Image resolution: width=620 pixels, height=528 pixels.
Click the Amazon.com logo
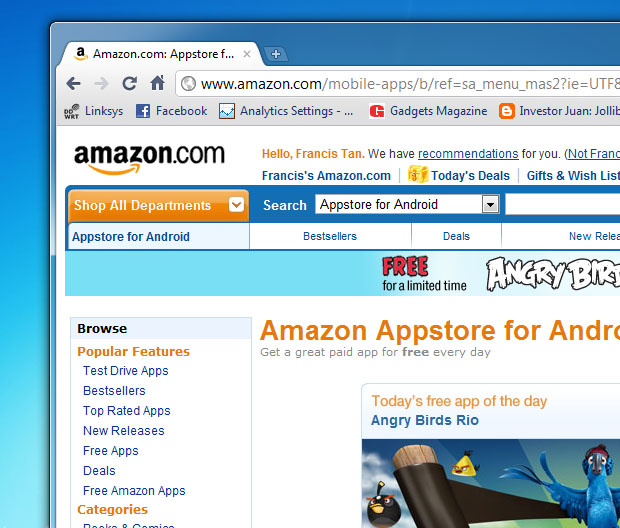tap(149, 157)
